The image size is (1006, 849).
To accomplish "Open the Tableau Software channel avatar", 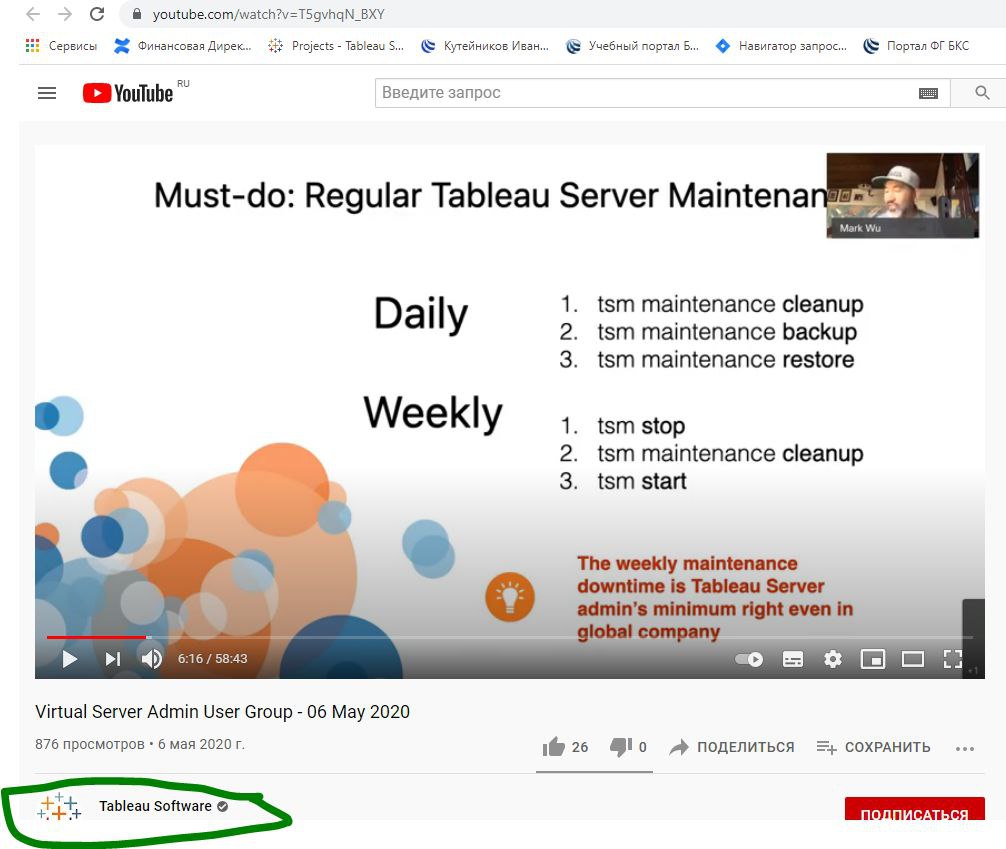I will 59,807.
